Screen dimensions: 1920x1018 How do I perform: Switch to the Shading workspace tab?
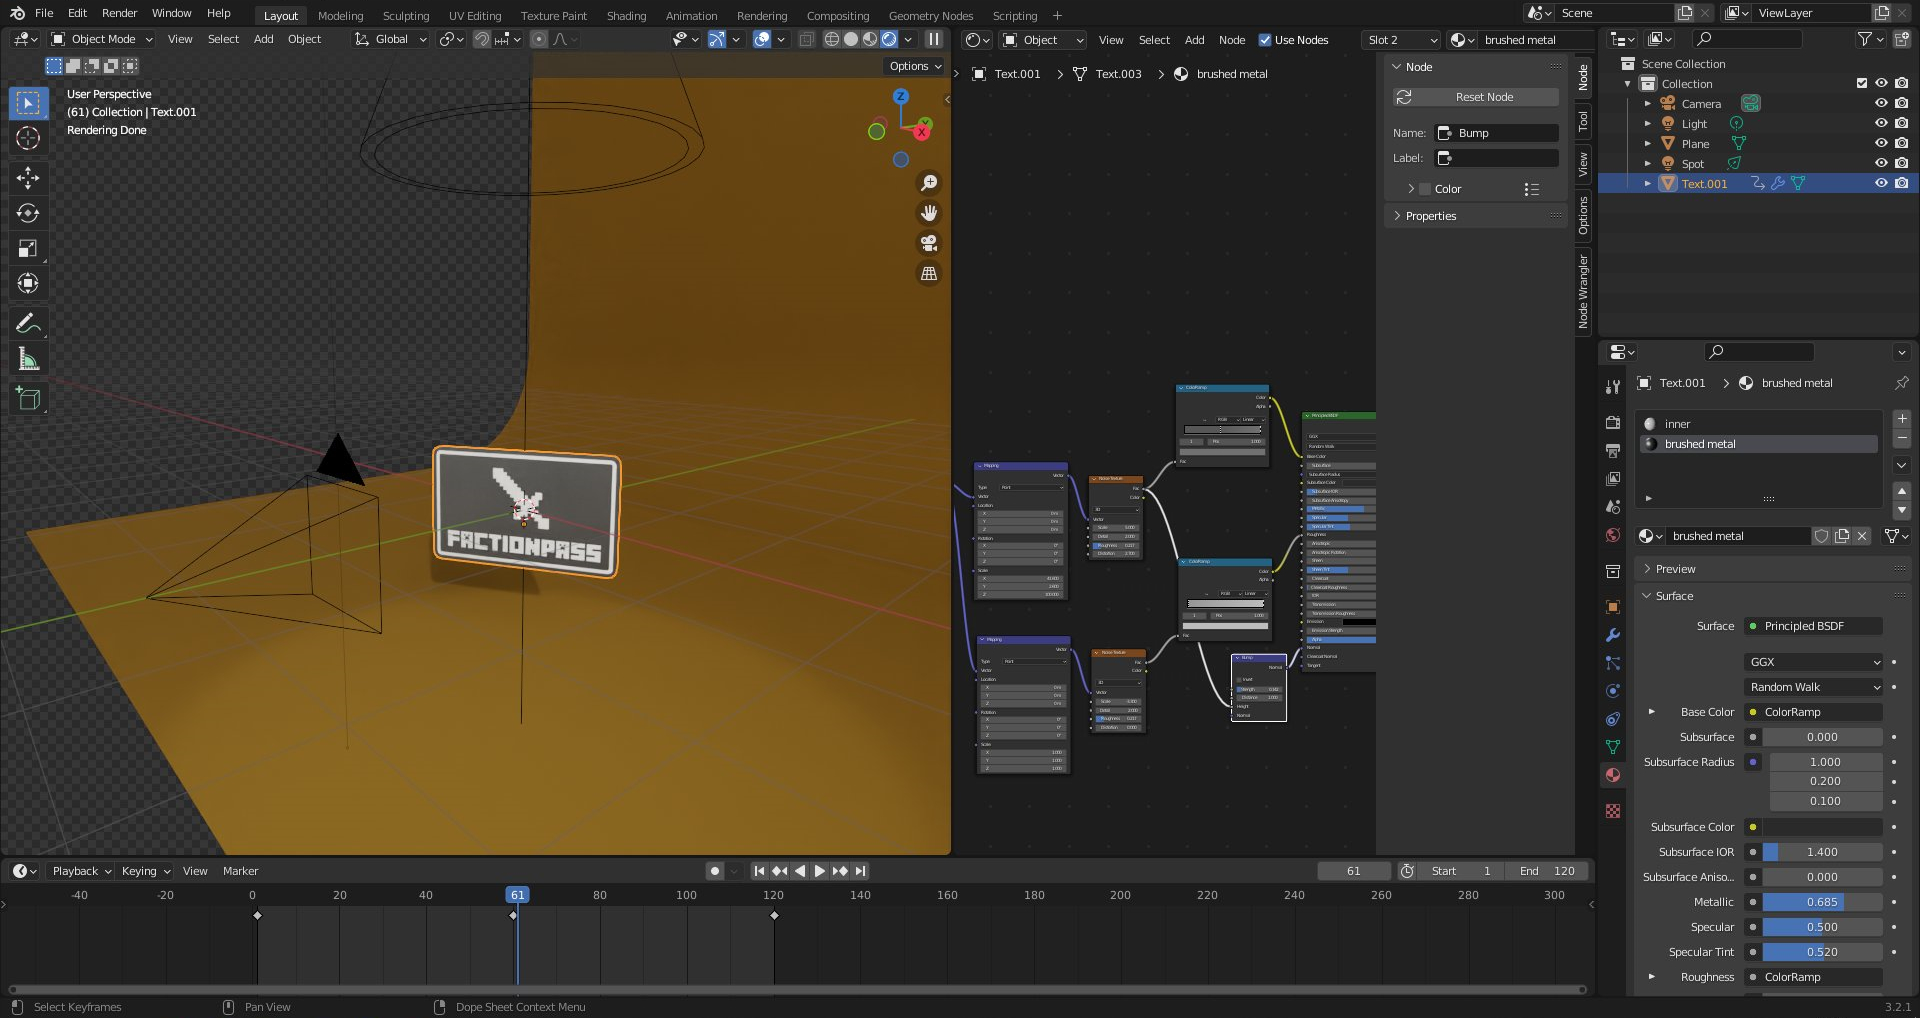coord(626,15)
